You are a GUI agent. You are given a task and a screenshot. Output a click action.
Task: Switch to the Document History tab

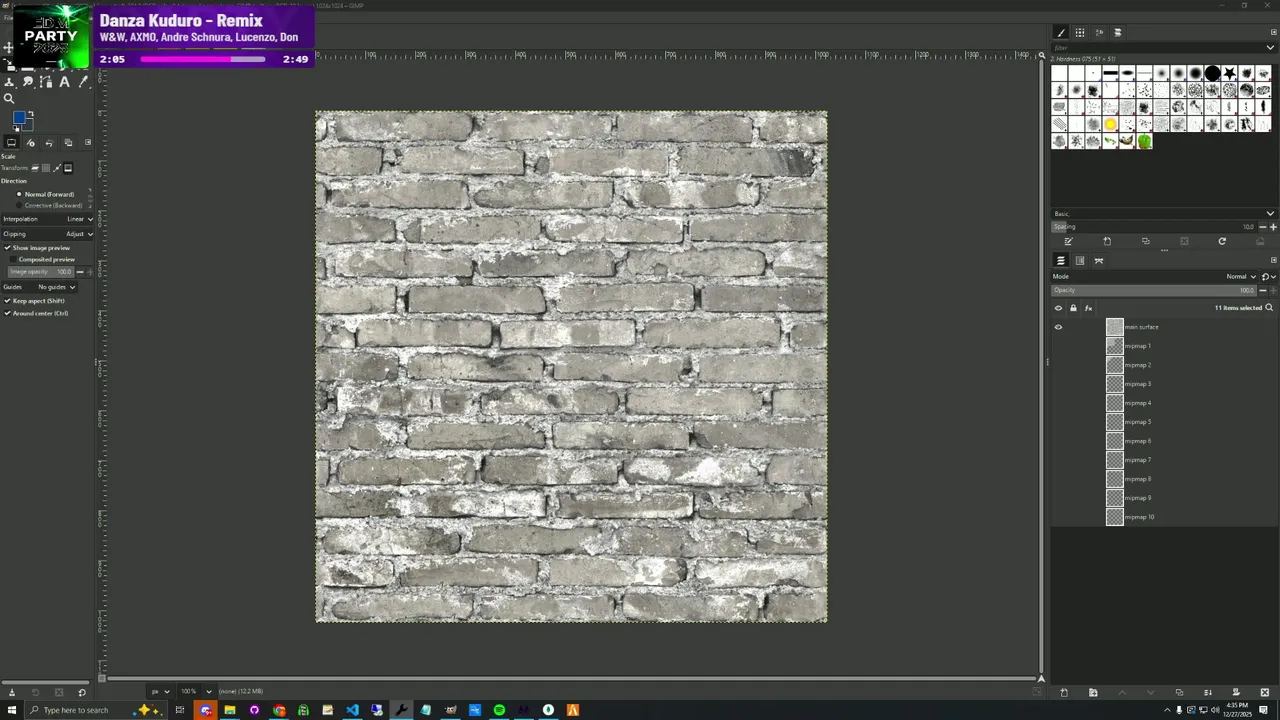(1118, 33)
